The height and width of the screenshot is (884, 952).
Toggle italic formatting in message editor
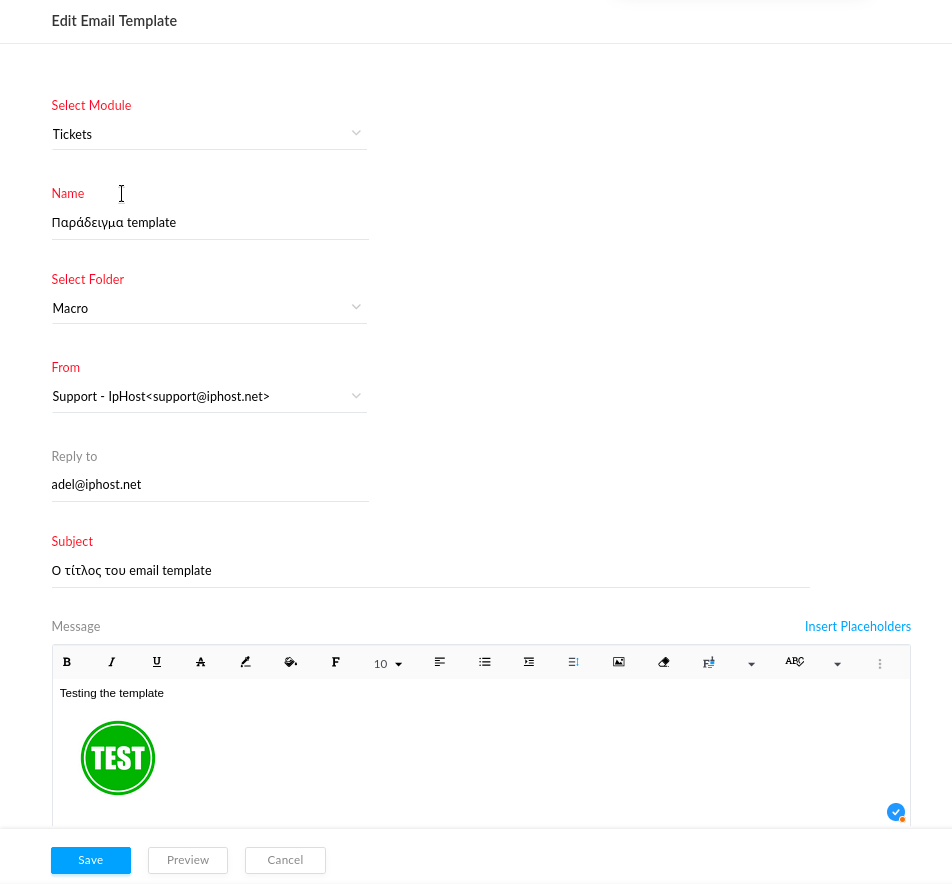[x=112, y=662]
